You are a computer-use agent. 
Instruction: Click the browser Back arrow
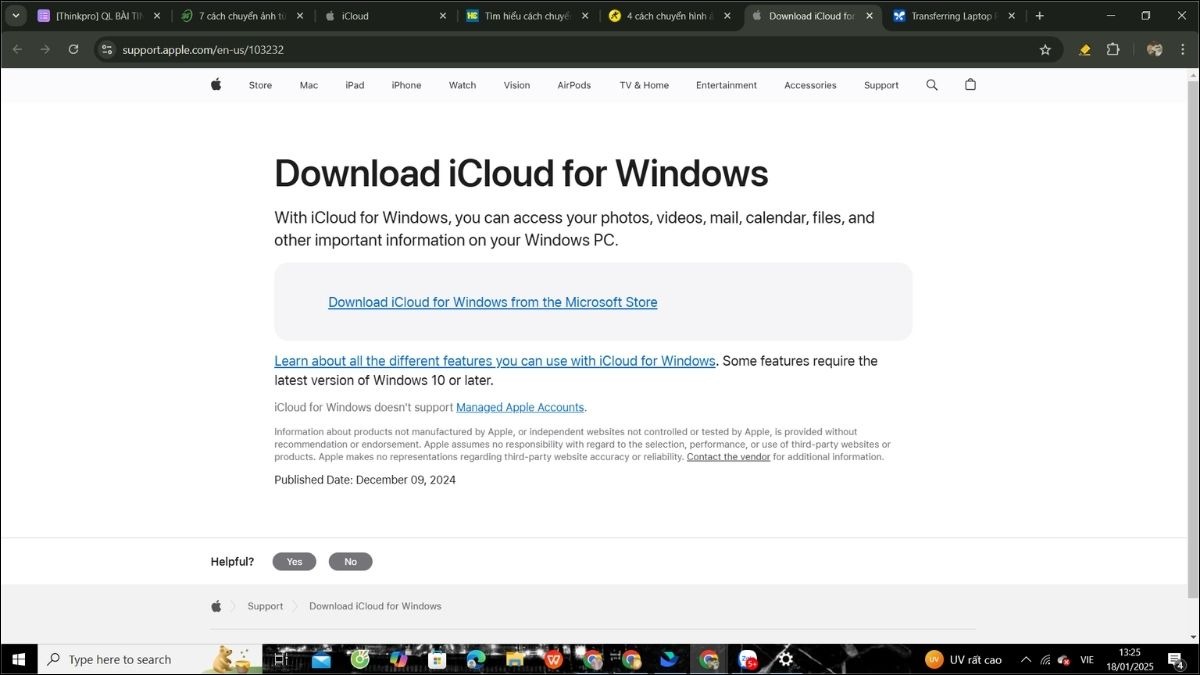click(x=17, y=49)
